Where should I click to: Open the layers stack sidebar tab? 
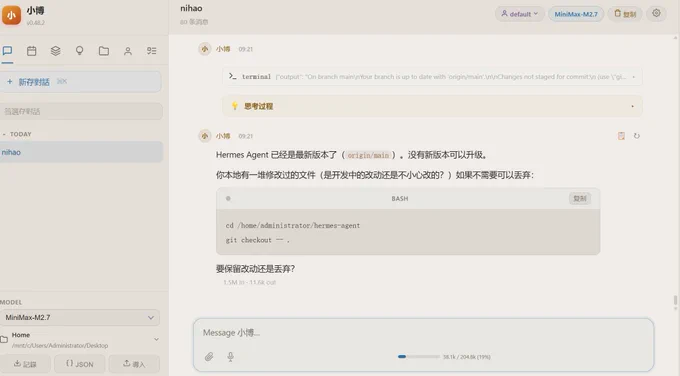tap(56, 51)
